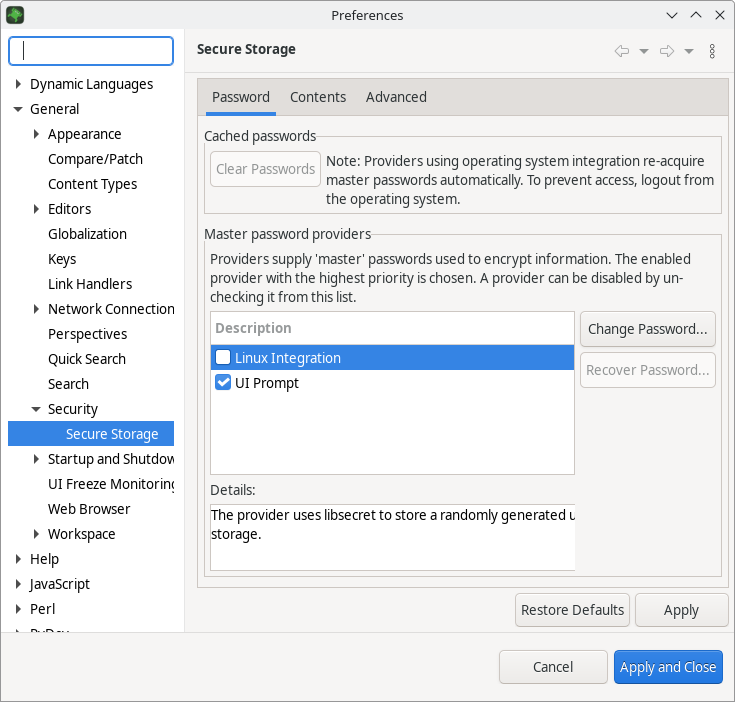
Task: Collapse the Security node
Action: click(x=36, y=409)
